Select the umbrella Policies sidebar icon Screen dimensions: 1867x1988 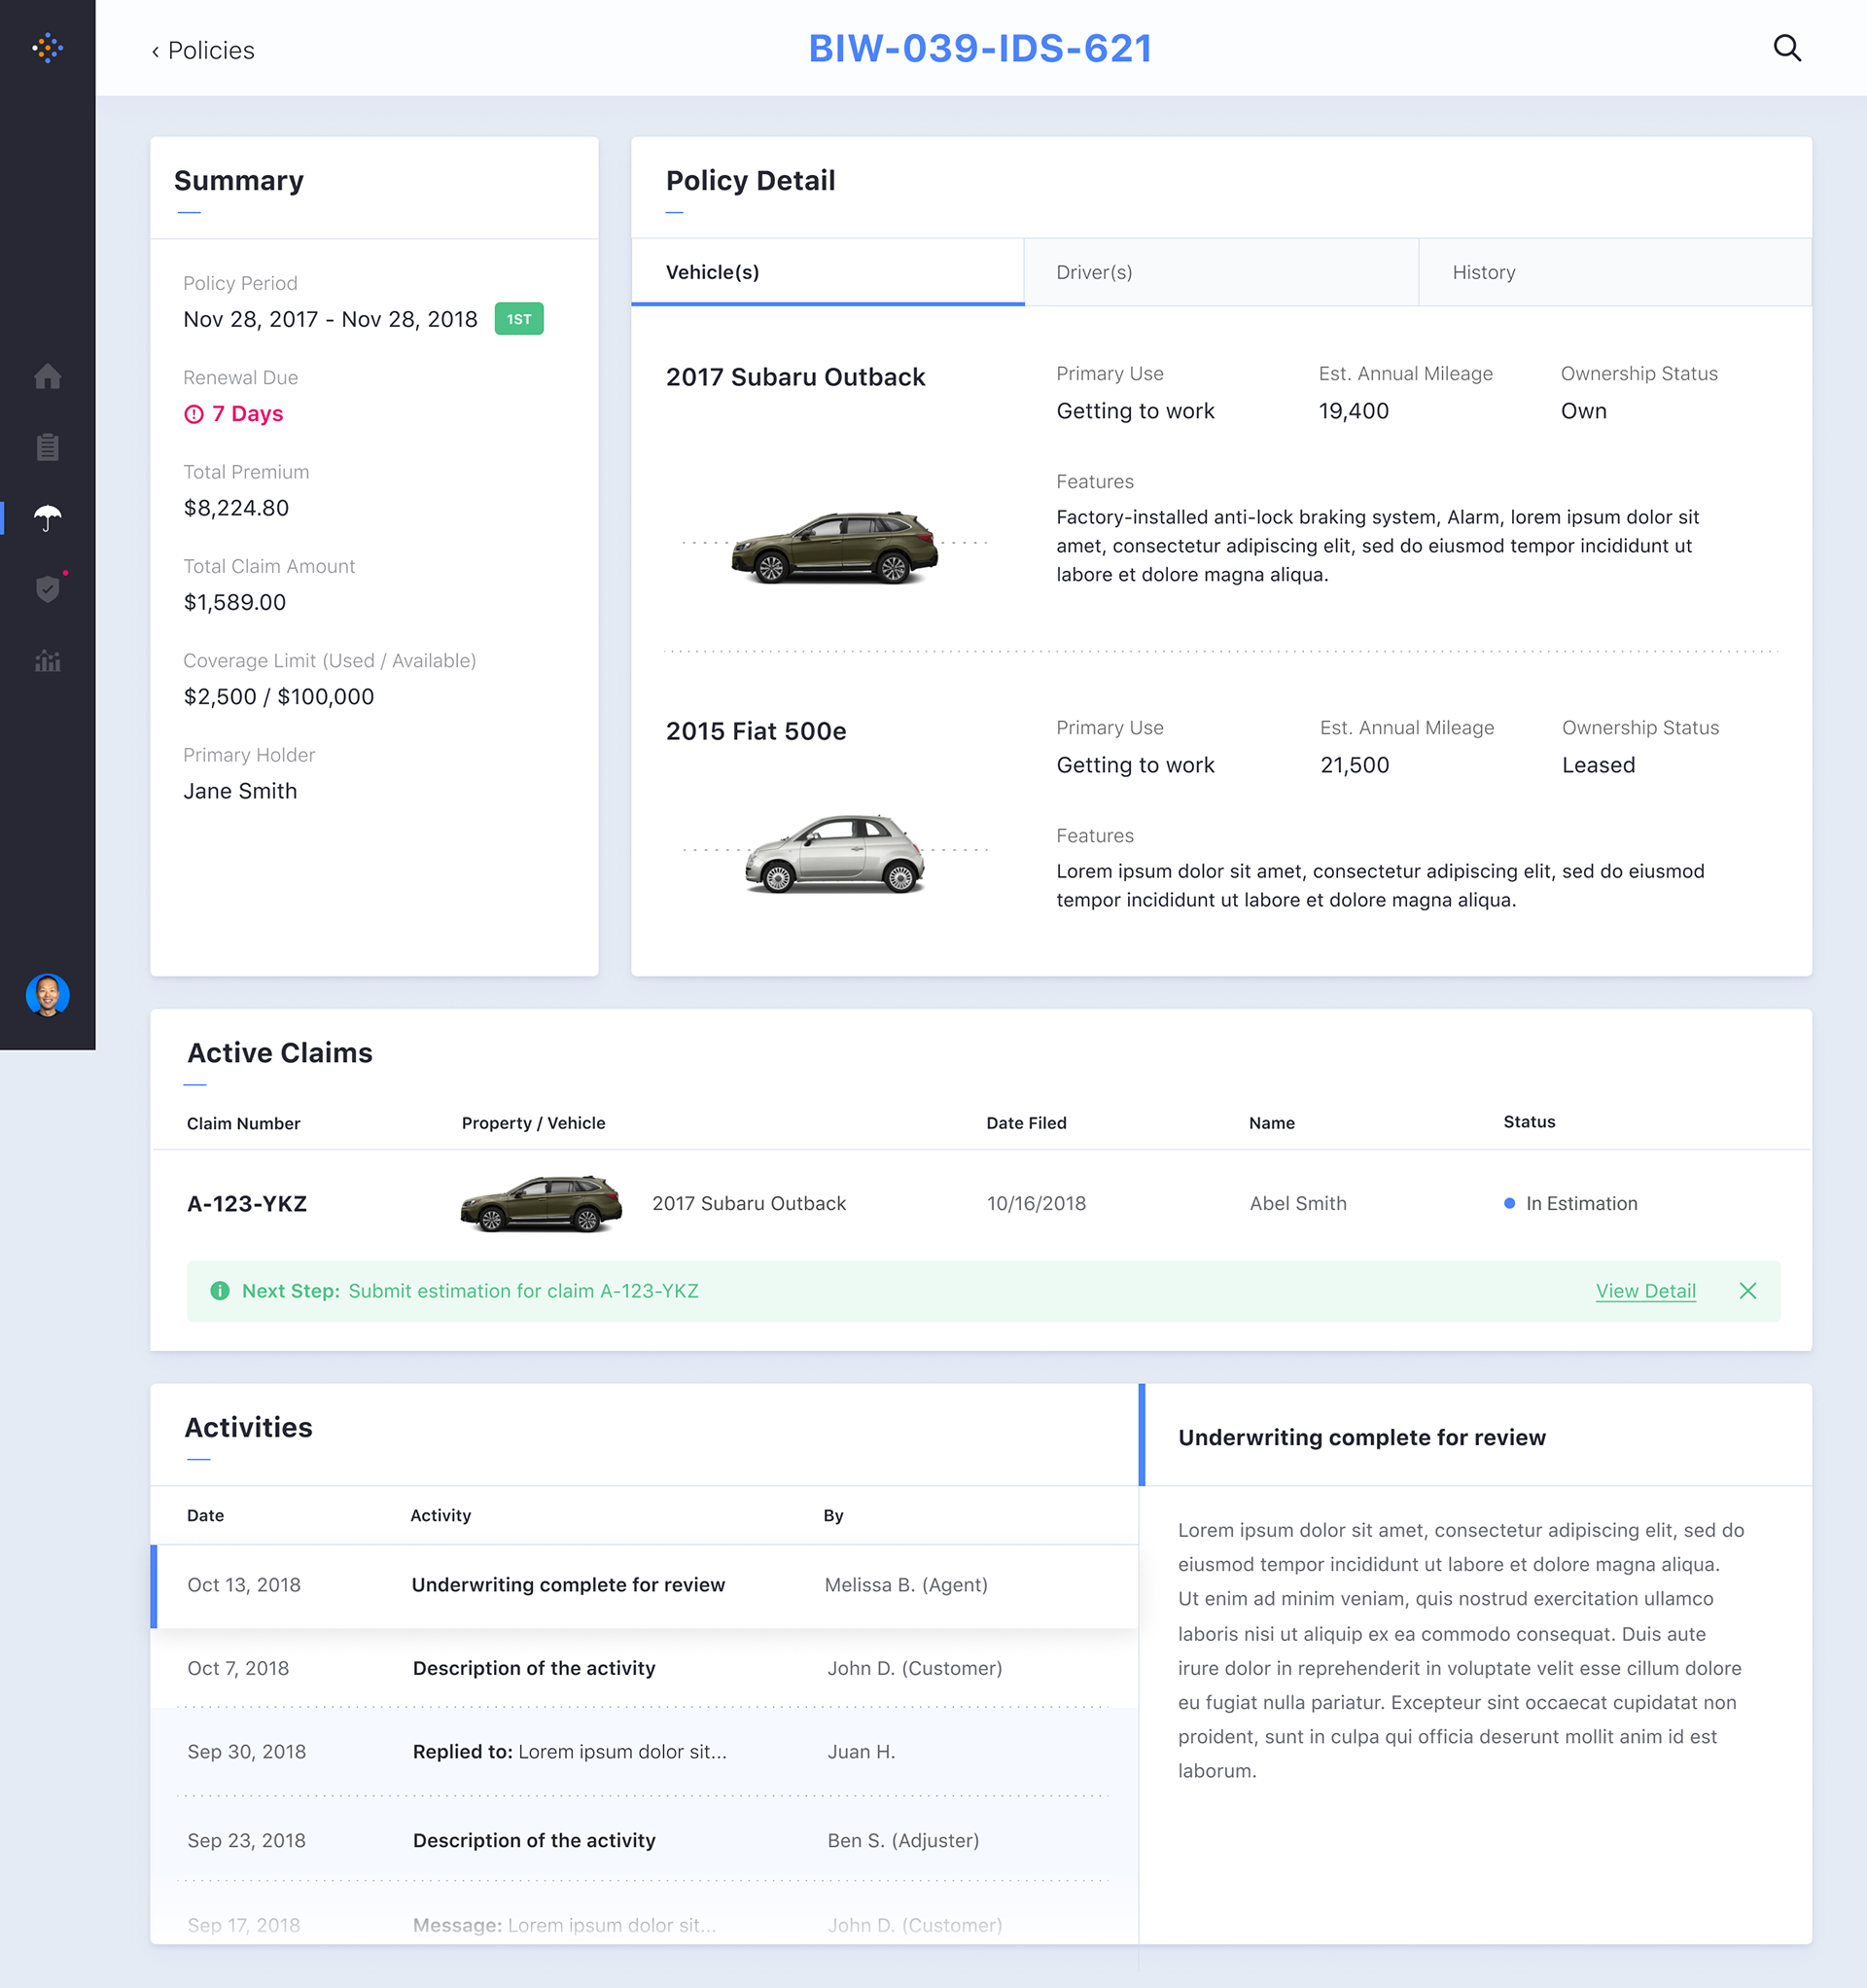tap(47, 518)
